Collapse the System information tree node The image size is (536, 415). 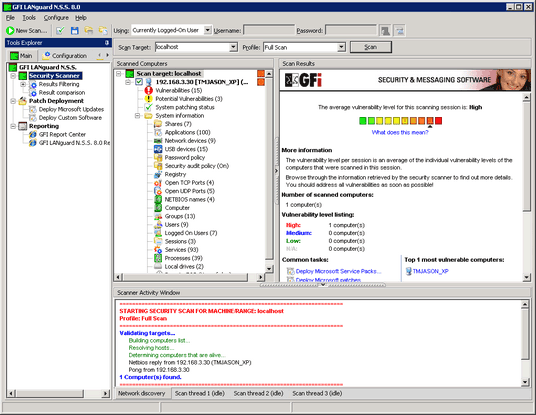click(x=137, y=116)
